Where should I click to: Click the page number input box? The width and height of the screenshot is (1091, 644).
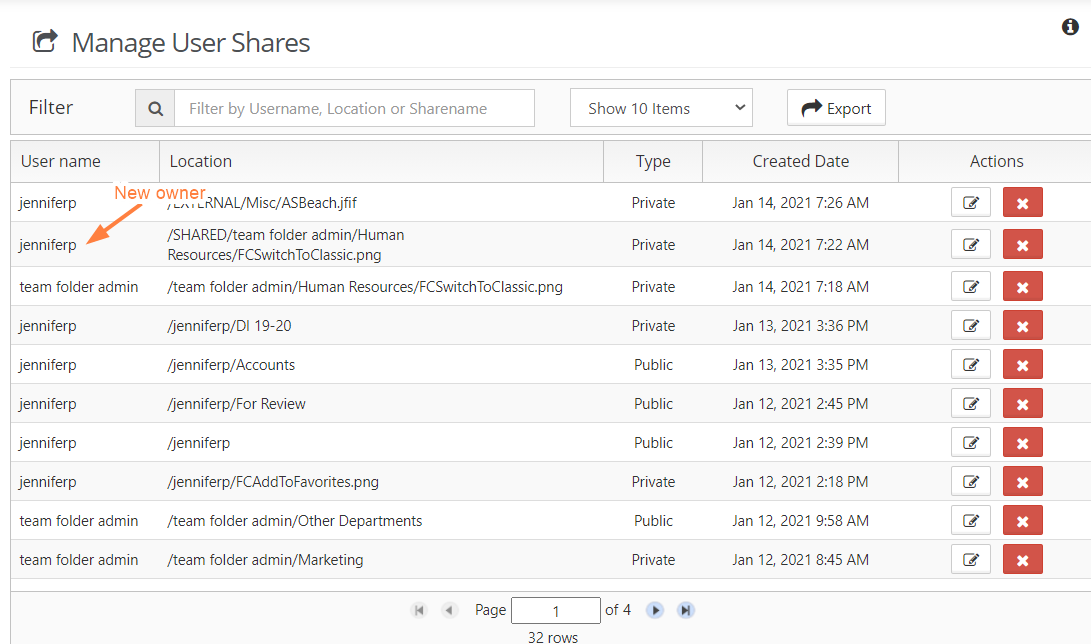(555, 610)
